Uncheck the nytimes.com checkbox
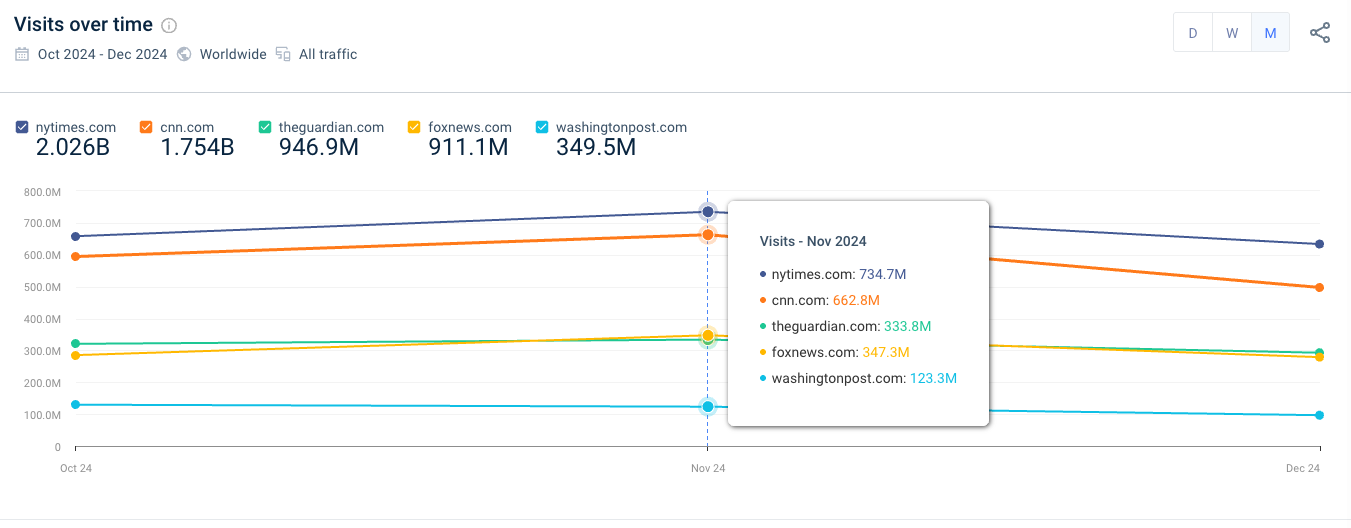 (x=22, y=127)
